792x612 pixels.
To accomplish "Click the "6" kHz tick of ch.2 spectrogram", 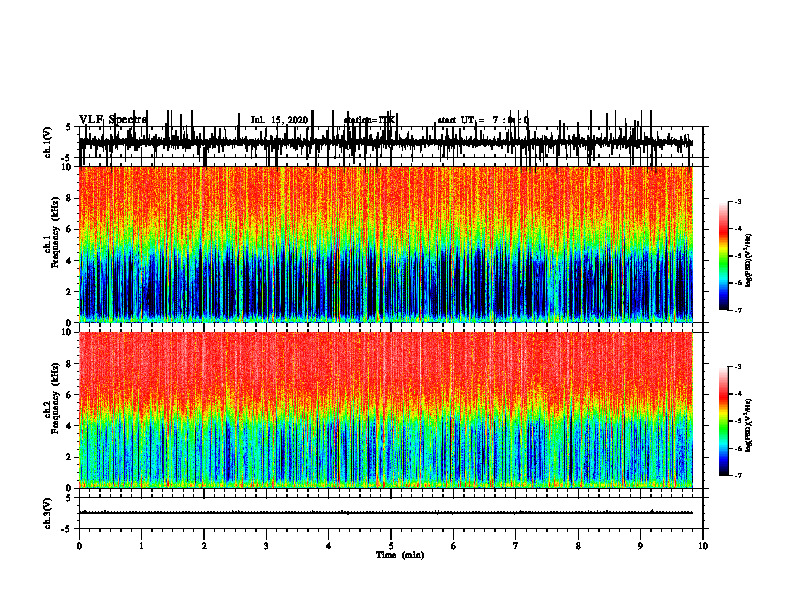I will [69, 395].
